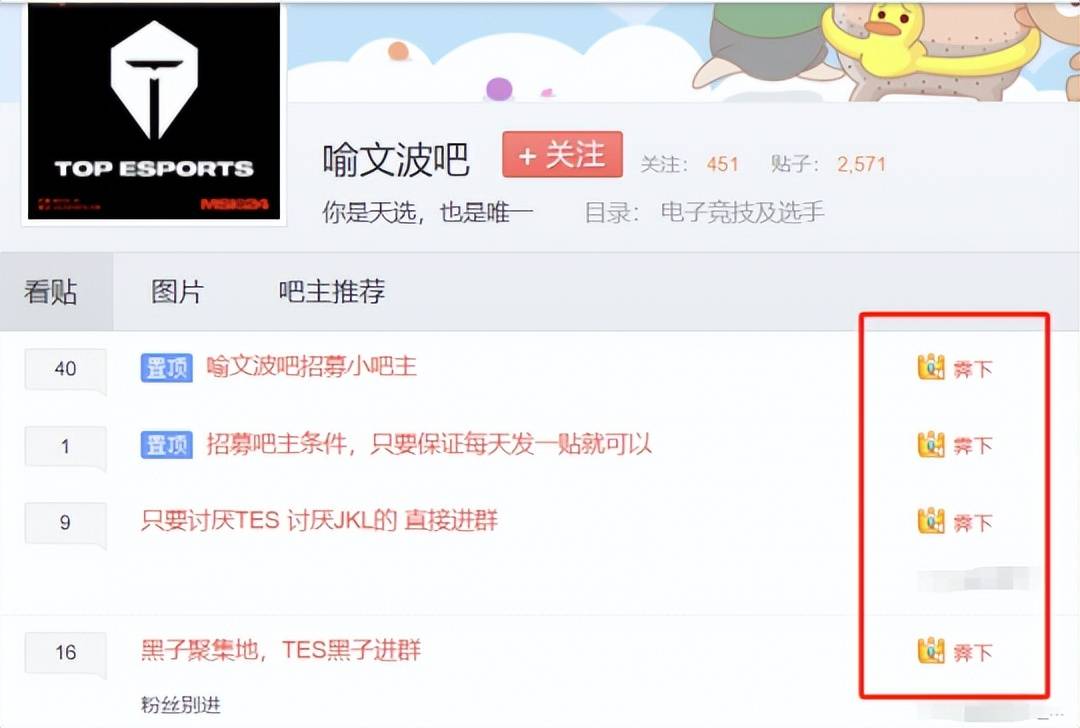This screenshot has height=728, width=1080.
Task: Open post 招募吧主条件，只要保证每天发一贴就可以
Action: 429,444
